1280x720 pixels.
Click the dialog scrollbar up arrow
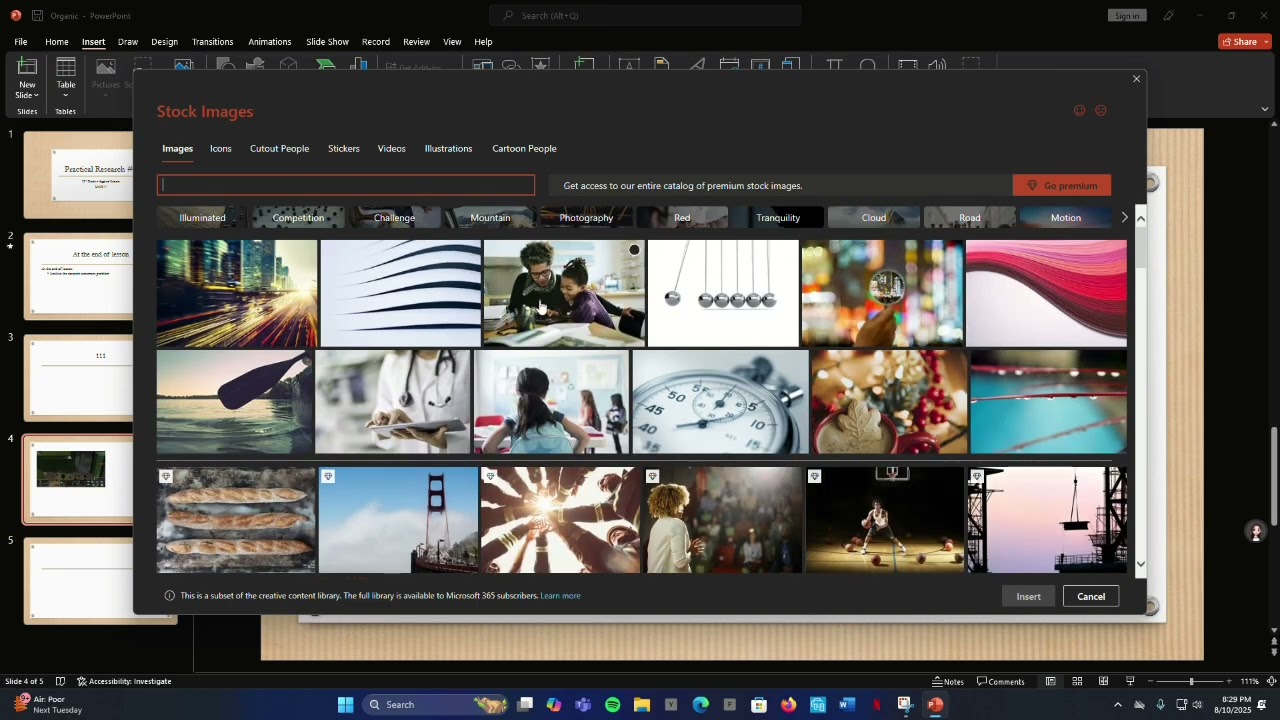coord(1141,217)
